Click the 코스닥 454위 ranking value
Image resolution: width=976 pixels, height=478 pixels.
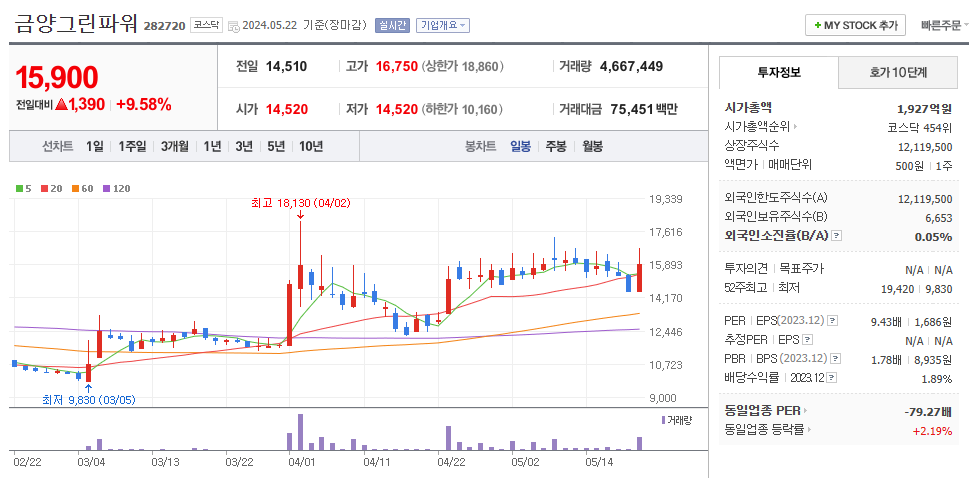tap(920, 127)
